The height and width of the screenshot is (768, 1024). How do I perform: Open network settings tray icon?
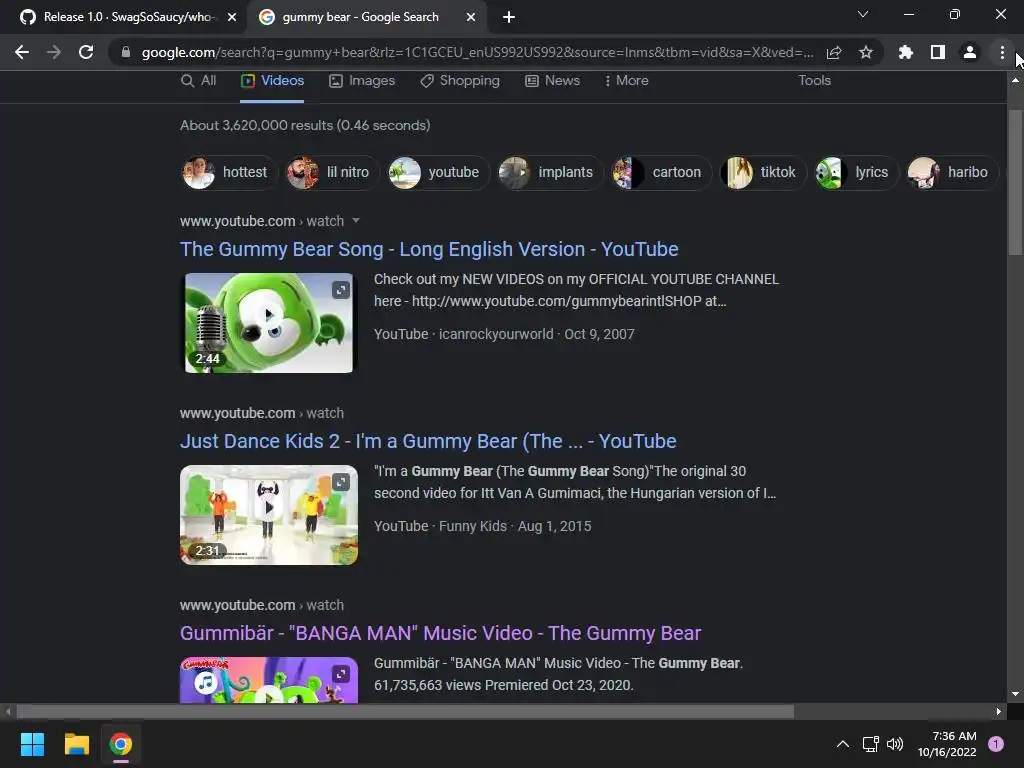(871, 744)
